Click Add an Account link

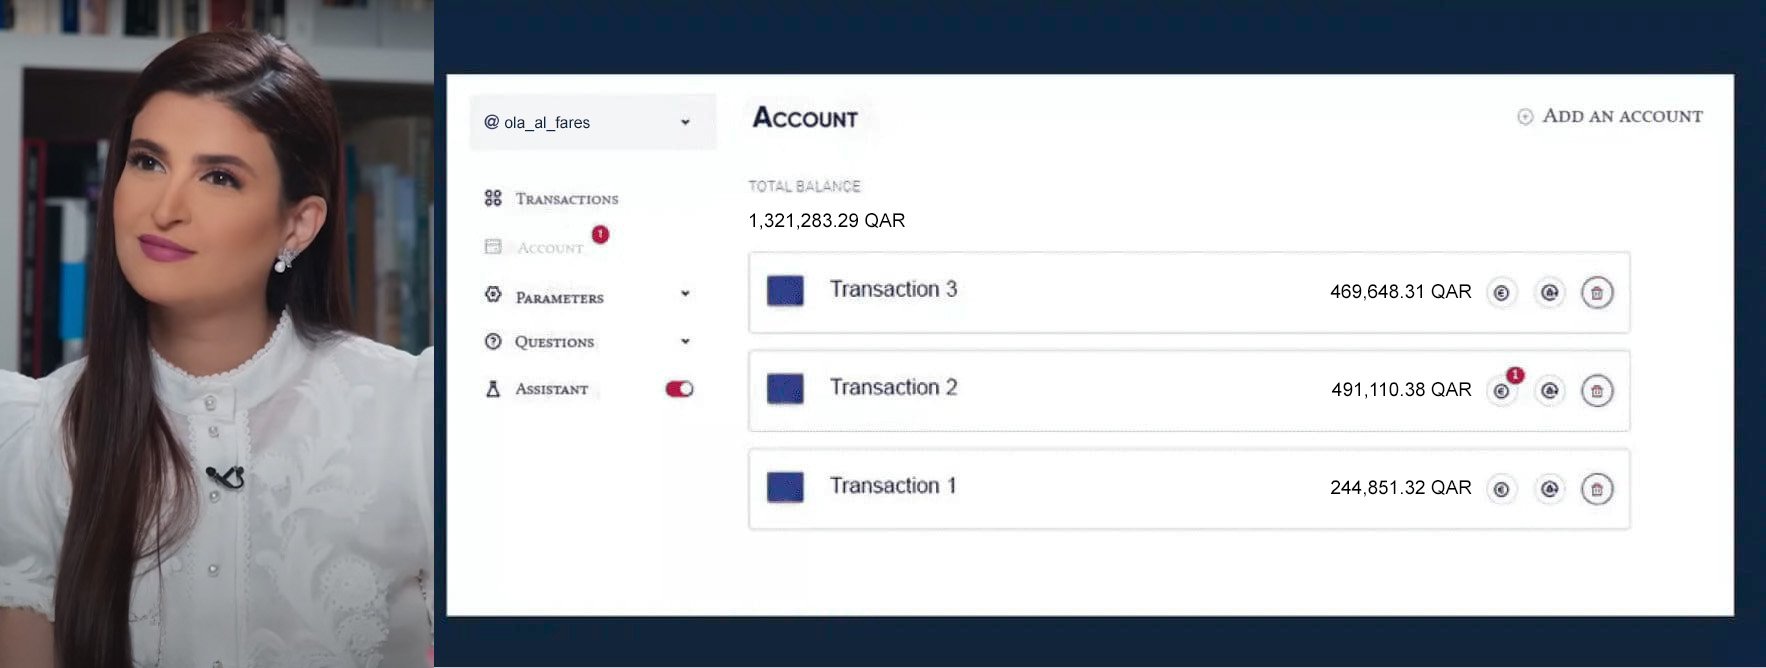(x=1622, y=116)
